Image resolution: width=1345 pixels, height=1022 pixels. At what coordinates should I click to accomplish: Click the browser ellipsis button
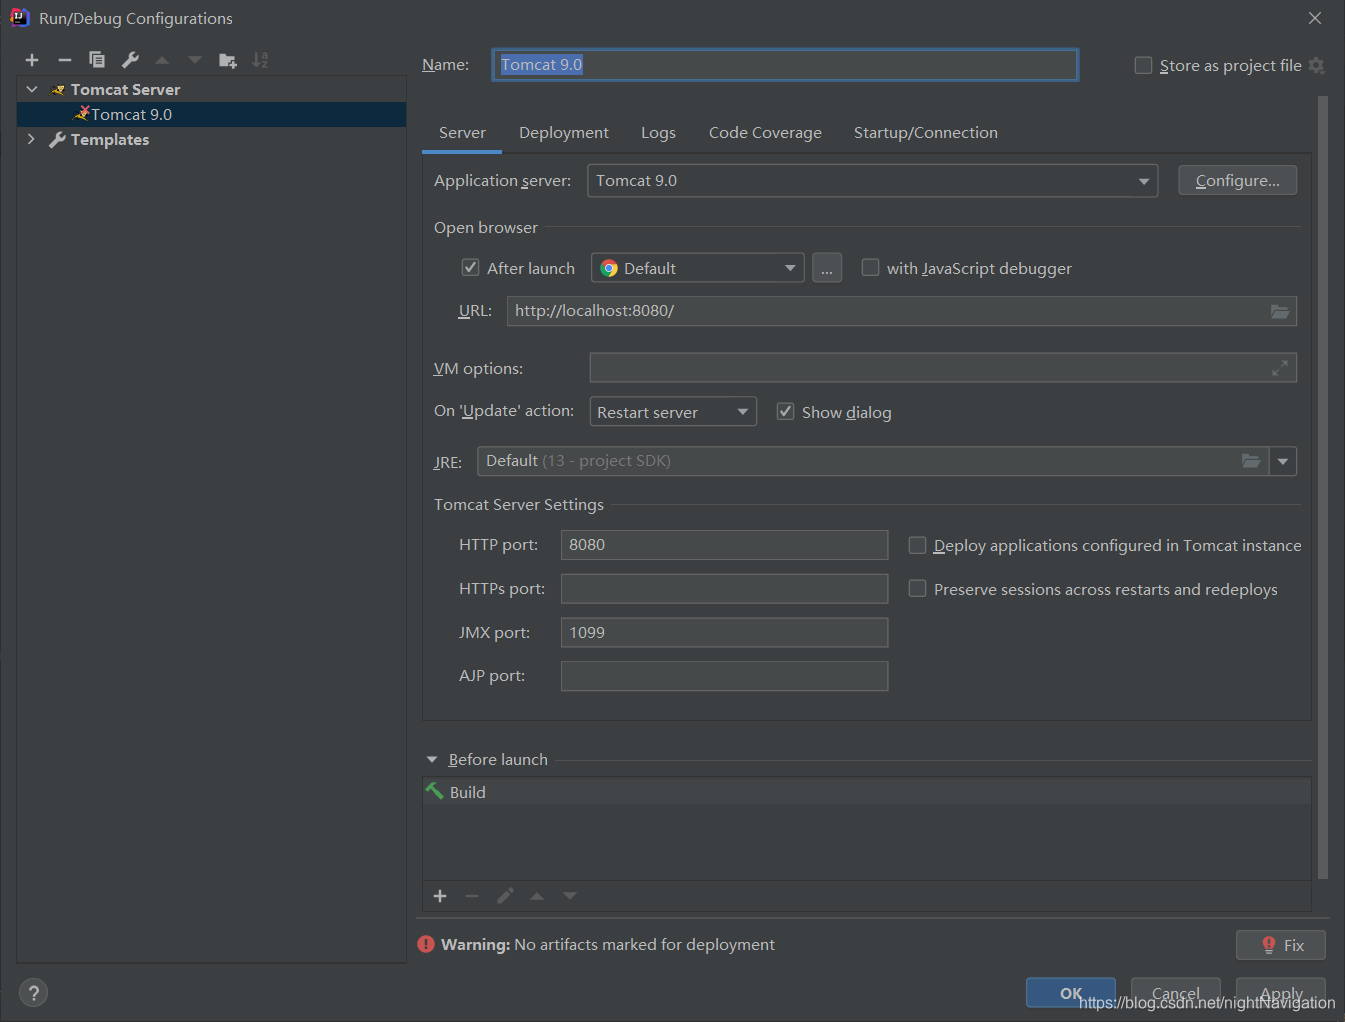pos(827,268)
